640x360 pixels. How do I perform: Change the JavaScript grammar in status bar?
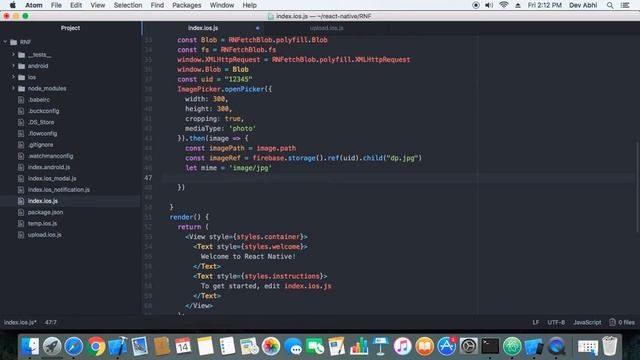click(x=587, y=322)
